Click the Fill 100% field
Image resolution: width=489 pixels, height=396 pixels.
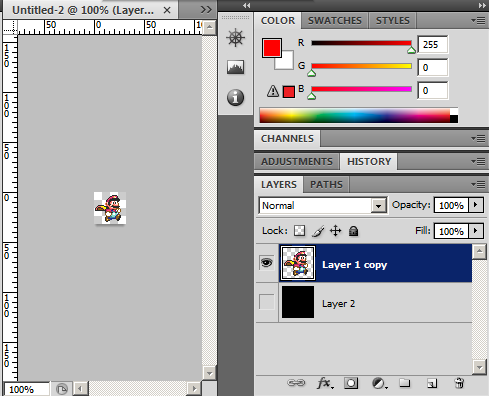pyautogui.click(x=451, y=231)
